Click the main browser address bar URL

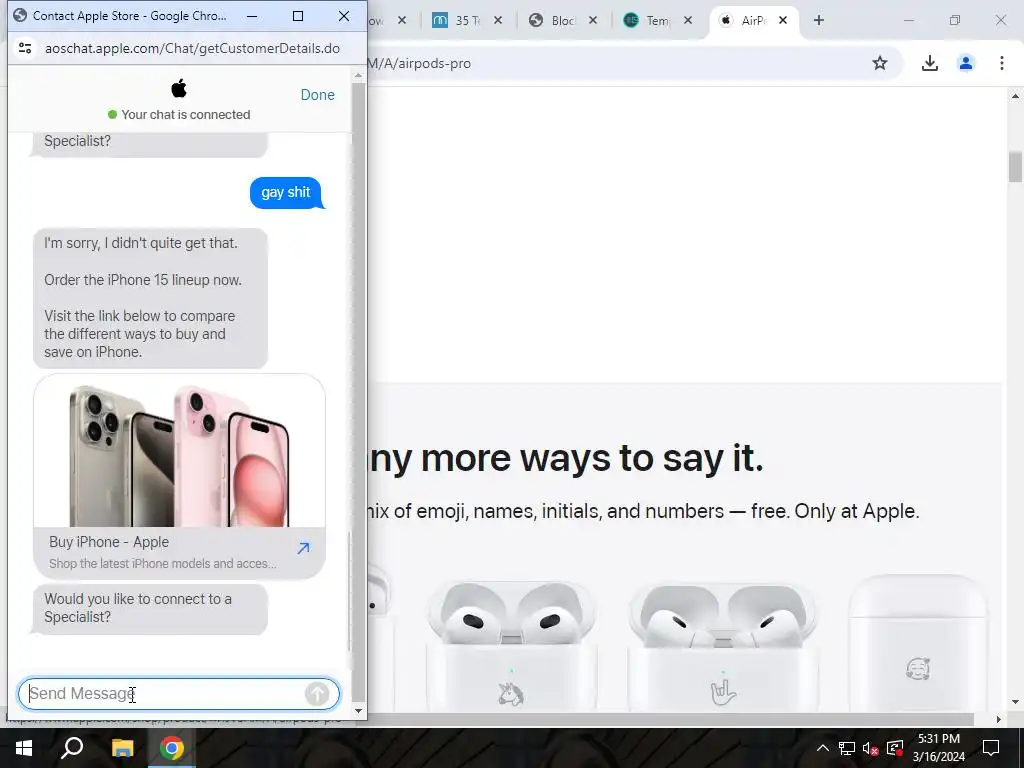tap(418, 63)
